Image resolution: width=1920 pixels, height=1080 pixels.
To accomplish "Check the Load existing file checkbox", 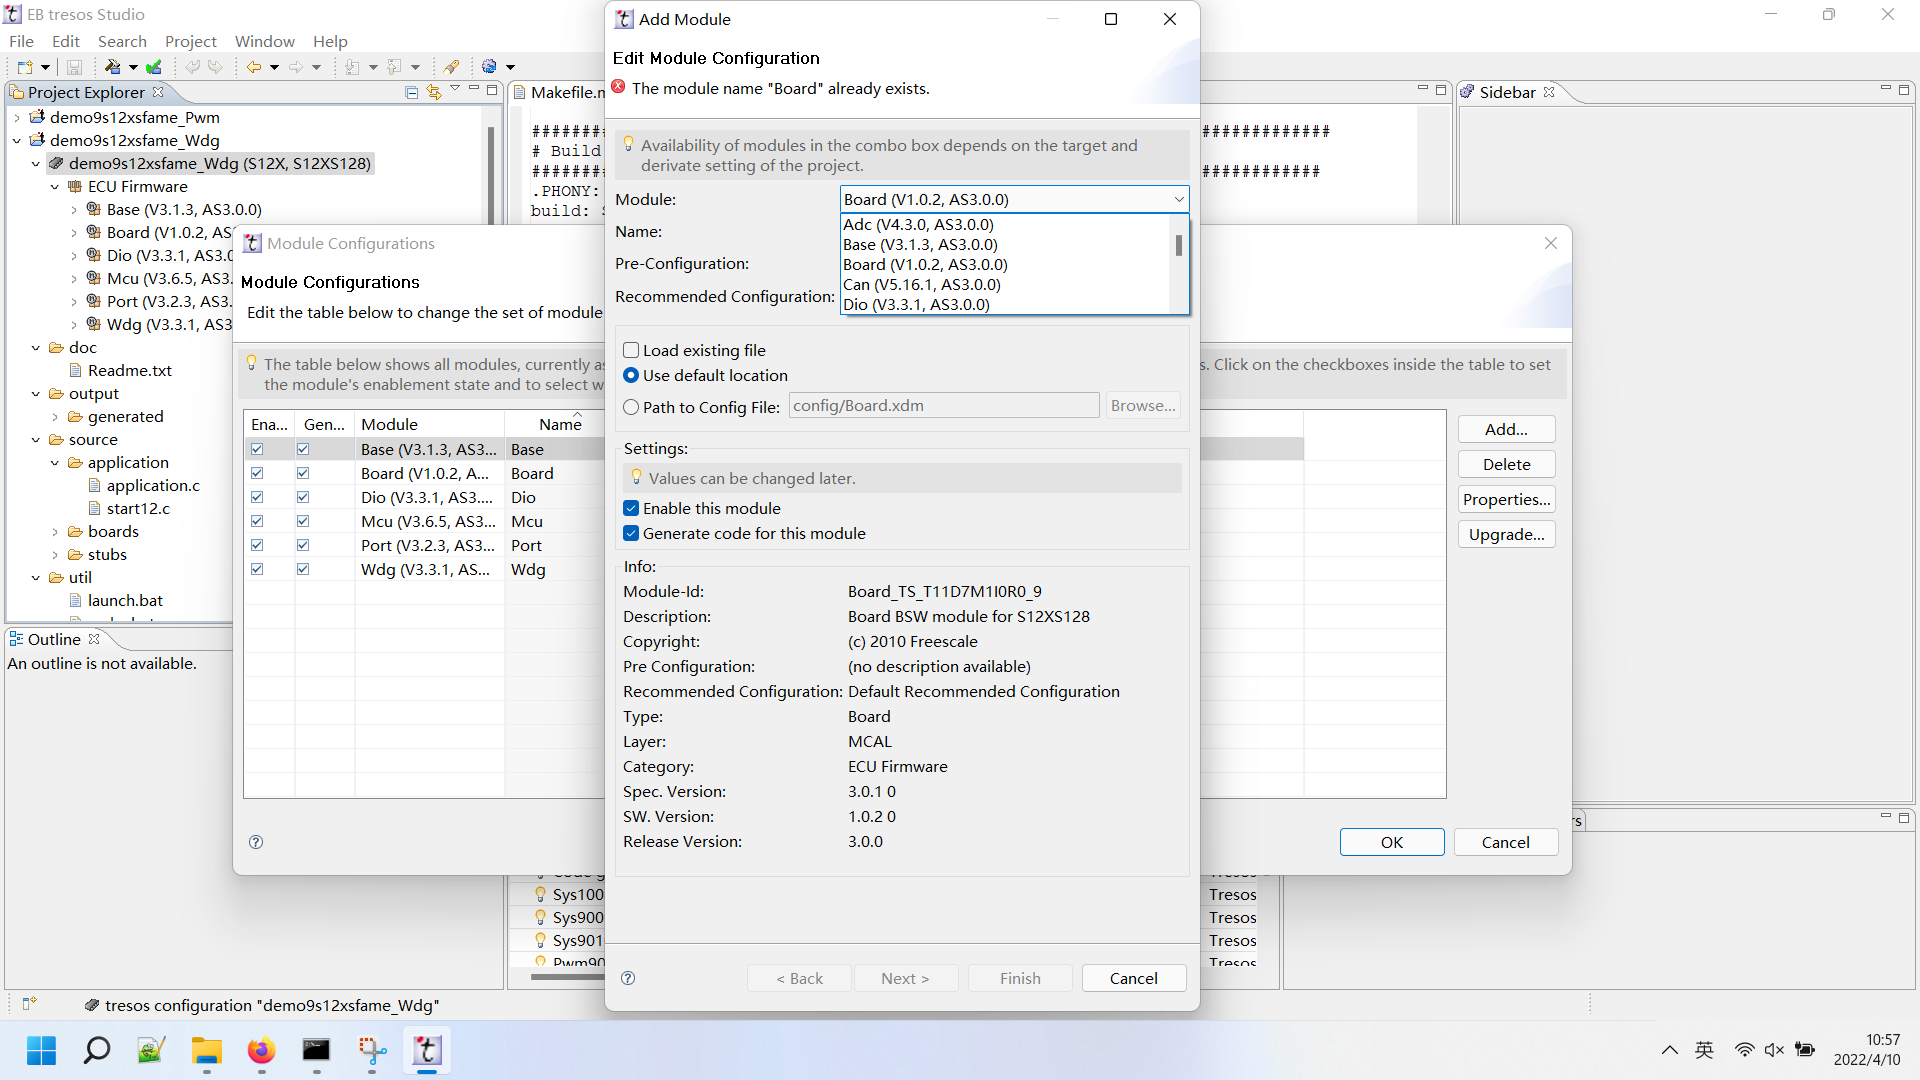I will [631, 350].
